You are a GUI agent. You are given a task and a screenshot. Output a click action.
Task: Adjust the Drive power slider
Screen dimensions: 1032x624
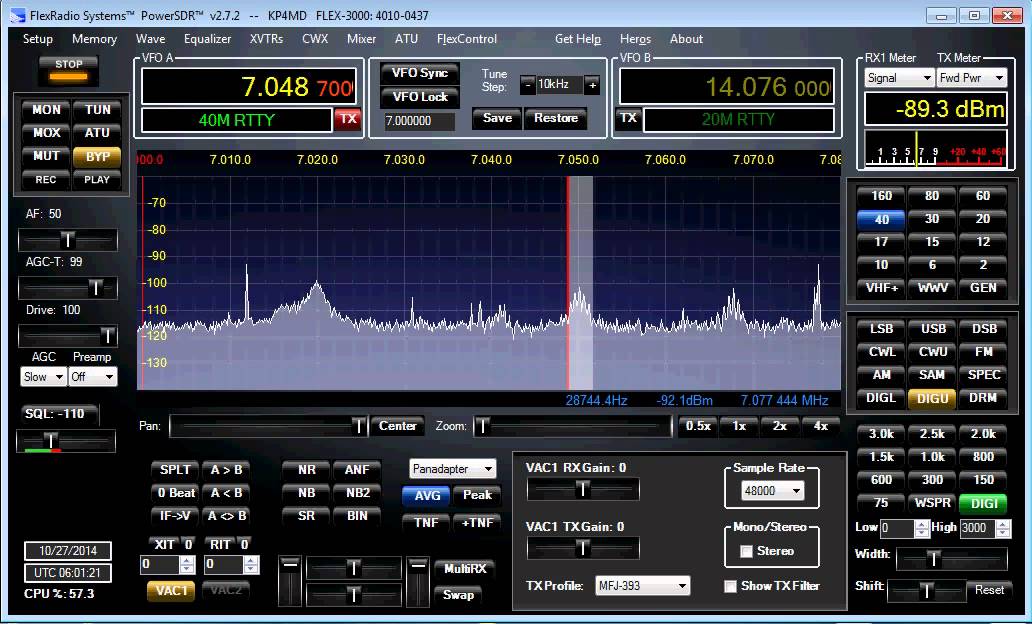coord(68,336)
